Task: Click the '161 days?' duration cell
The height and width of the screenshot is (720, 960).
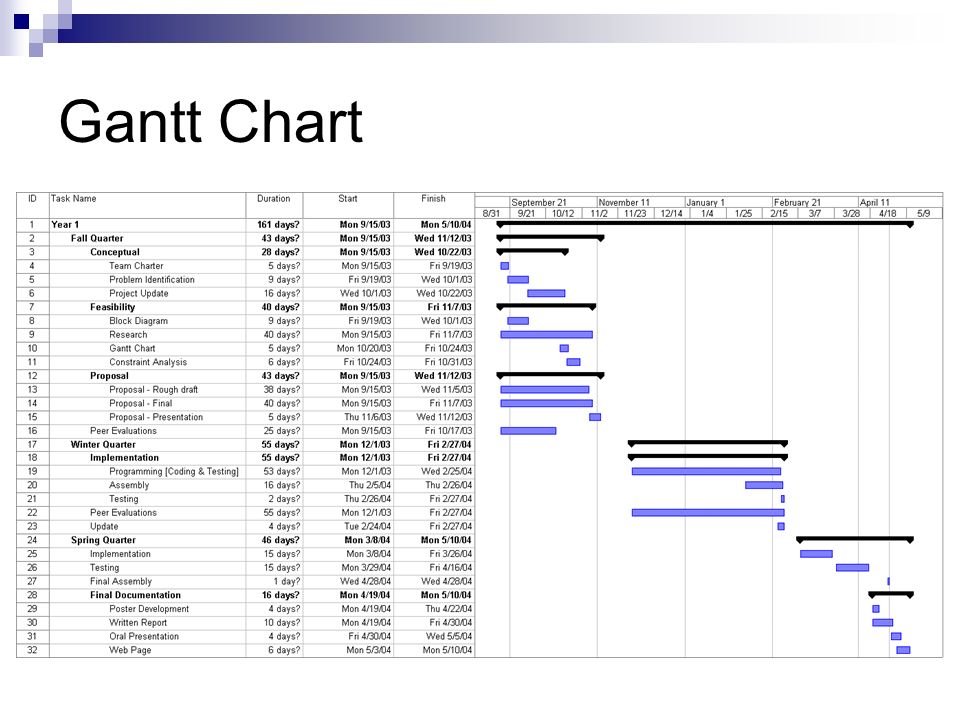Action: pyautogui.click(x=279, y=225)
